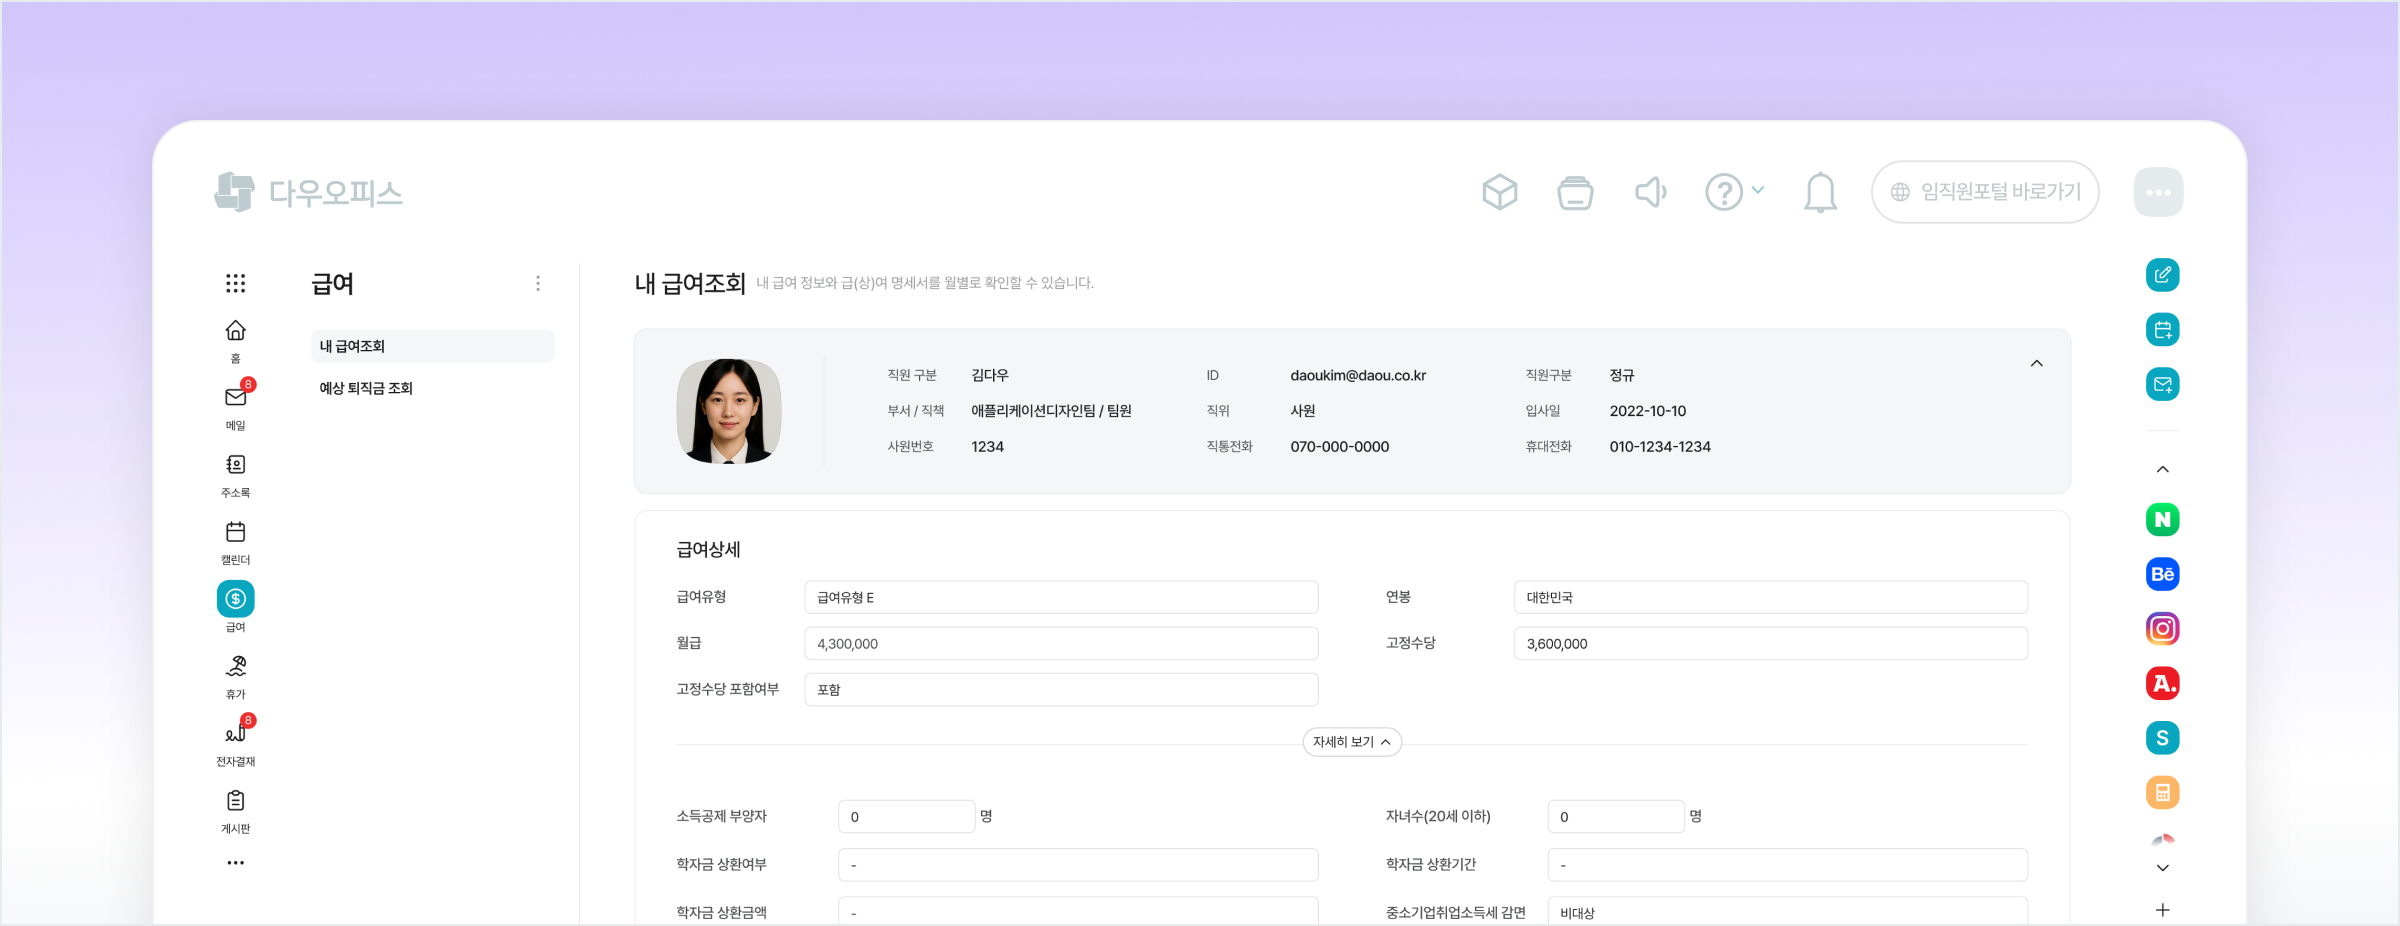Add a new shortcut with plus icon
Viewport: 2400px width, 926px height.
click(x=2162, y=910)
